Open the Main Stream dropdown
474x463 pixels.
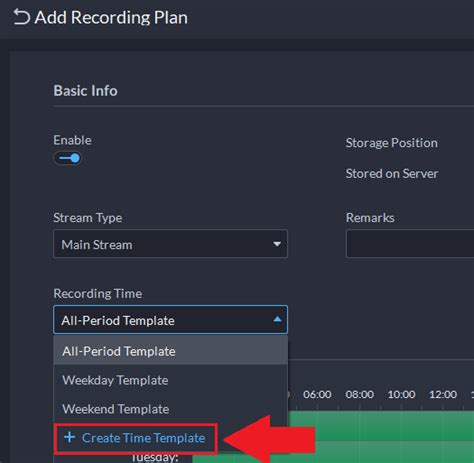point(170,244)
